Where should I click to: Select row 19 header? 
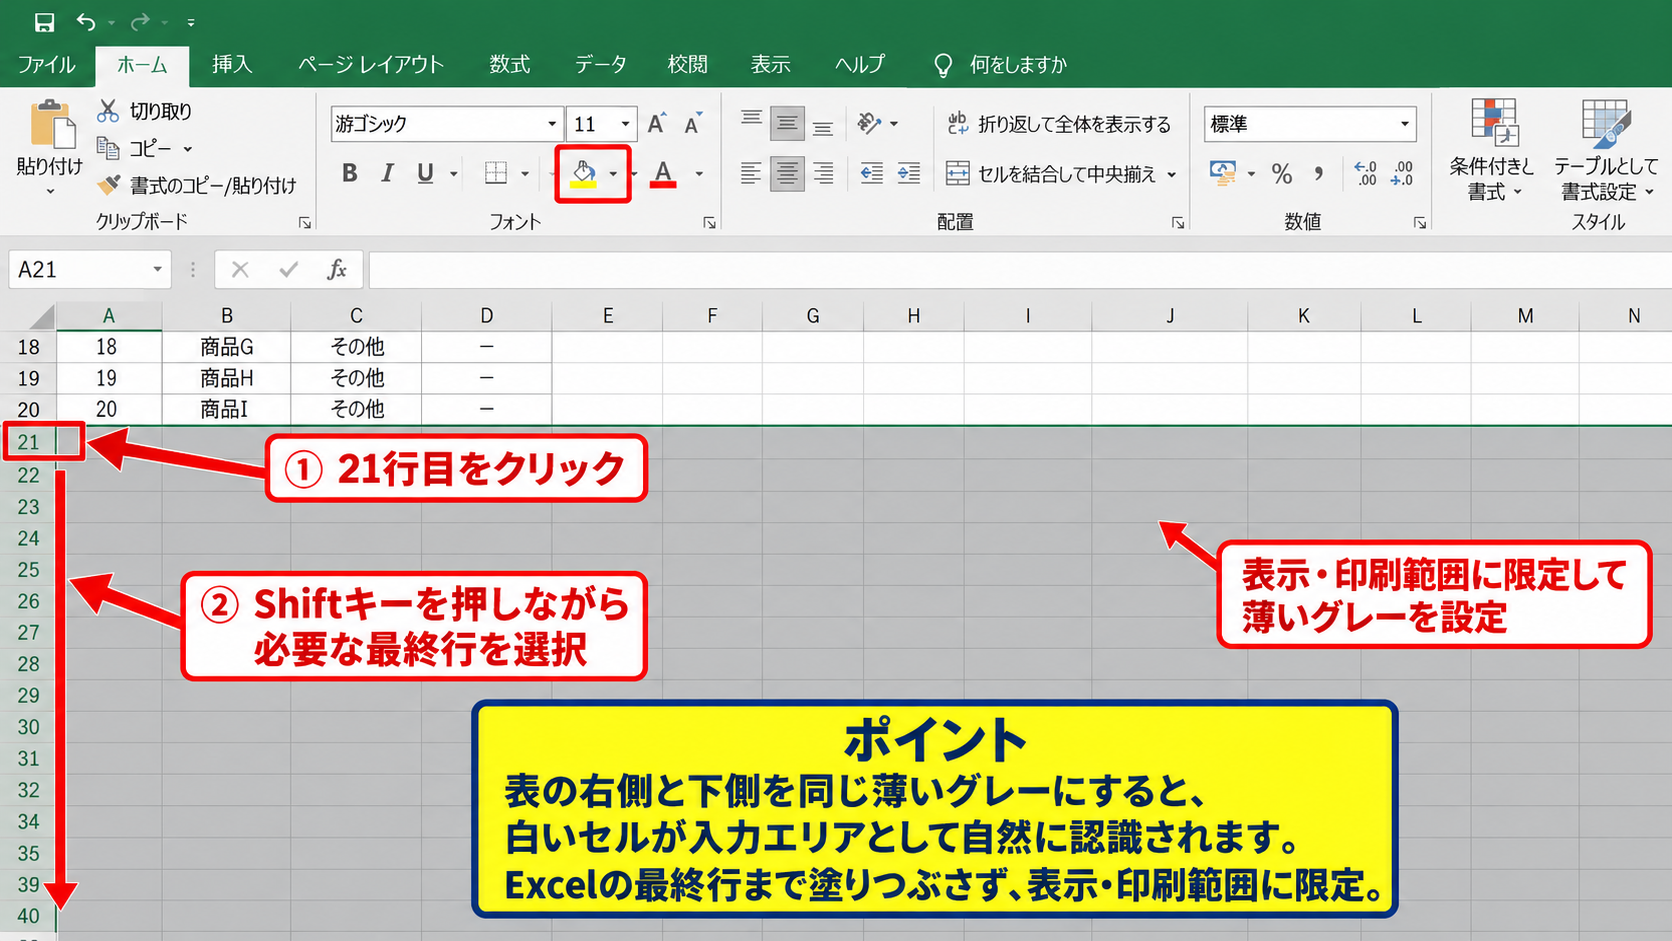(x=28, y=378)
